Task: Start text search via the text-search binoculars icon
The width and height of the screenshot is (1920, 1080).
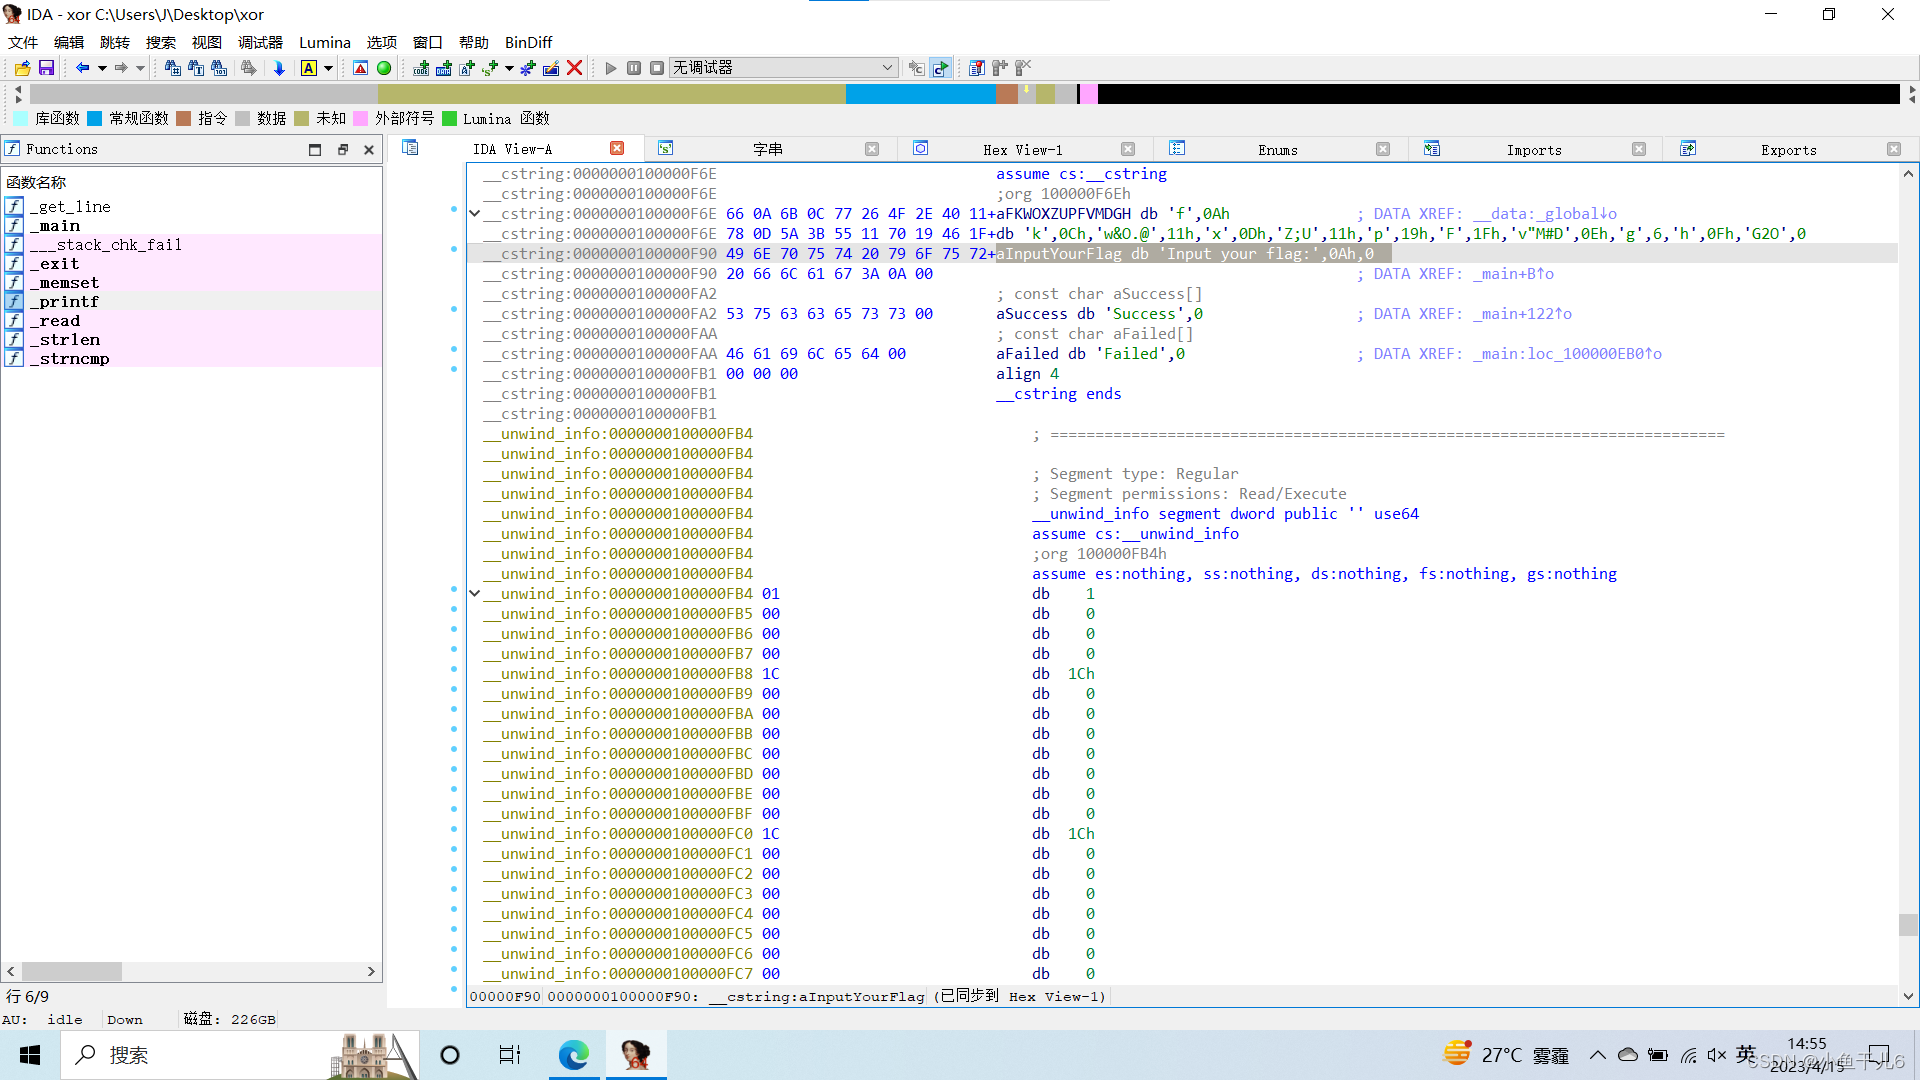Action: pyautogui.click(x=194, y=68)
